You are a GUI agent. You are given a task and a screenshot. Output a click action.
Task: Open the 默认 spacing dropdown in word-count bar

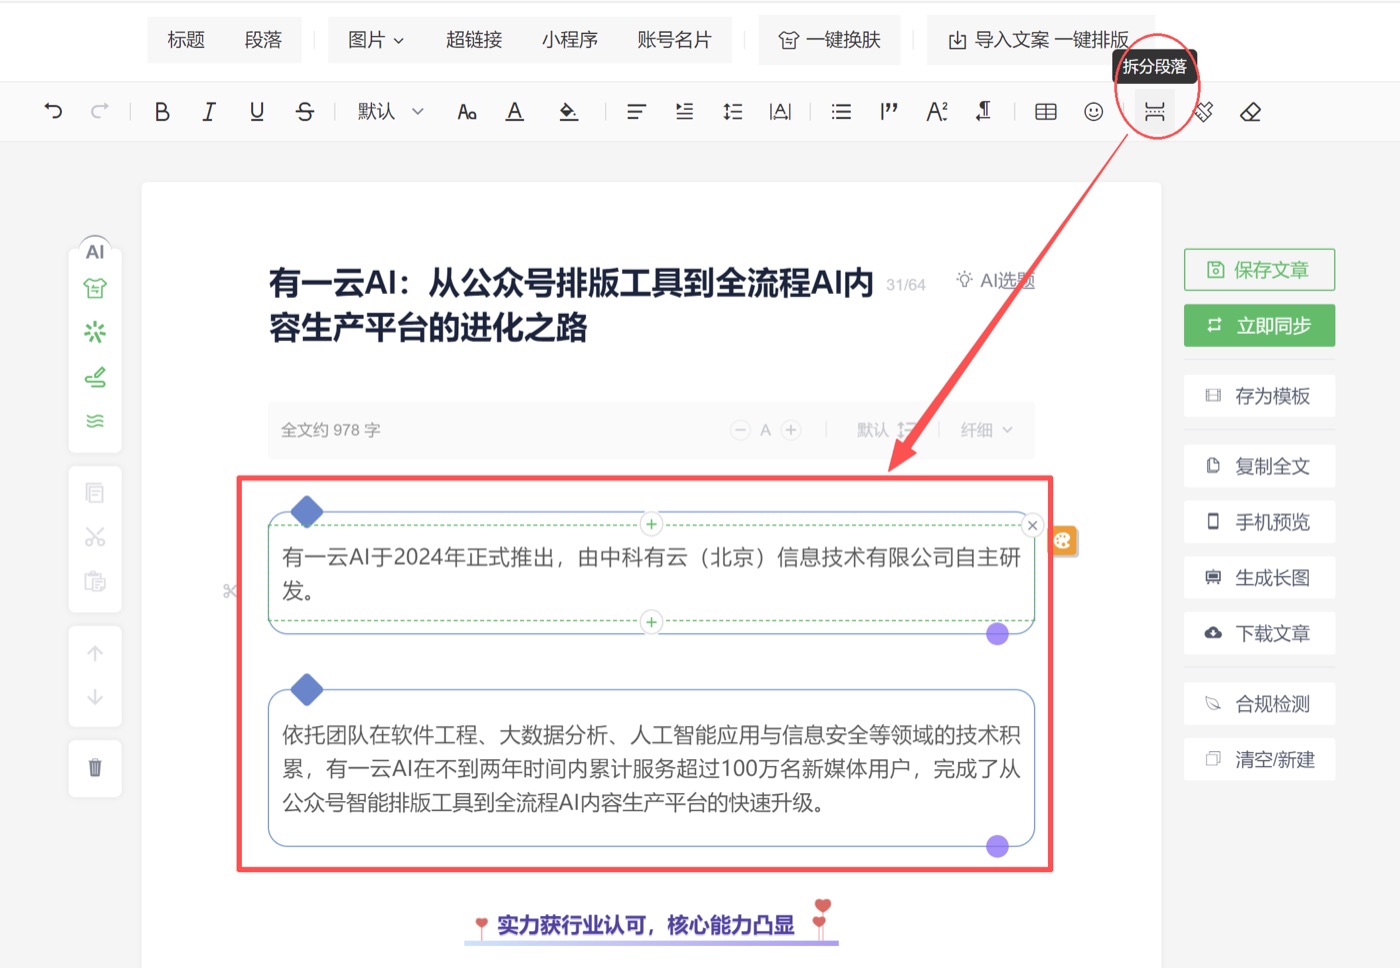pos(887,430)
